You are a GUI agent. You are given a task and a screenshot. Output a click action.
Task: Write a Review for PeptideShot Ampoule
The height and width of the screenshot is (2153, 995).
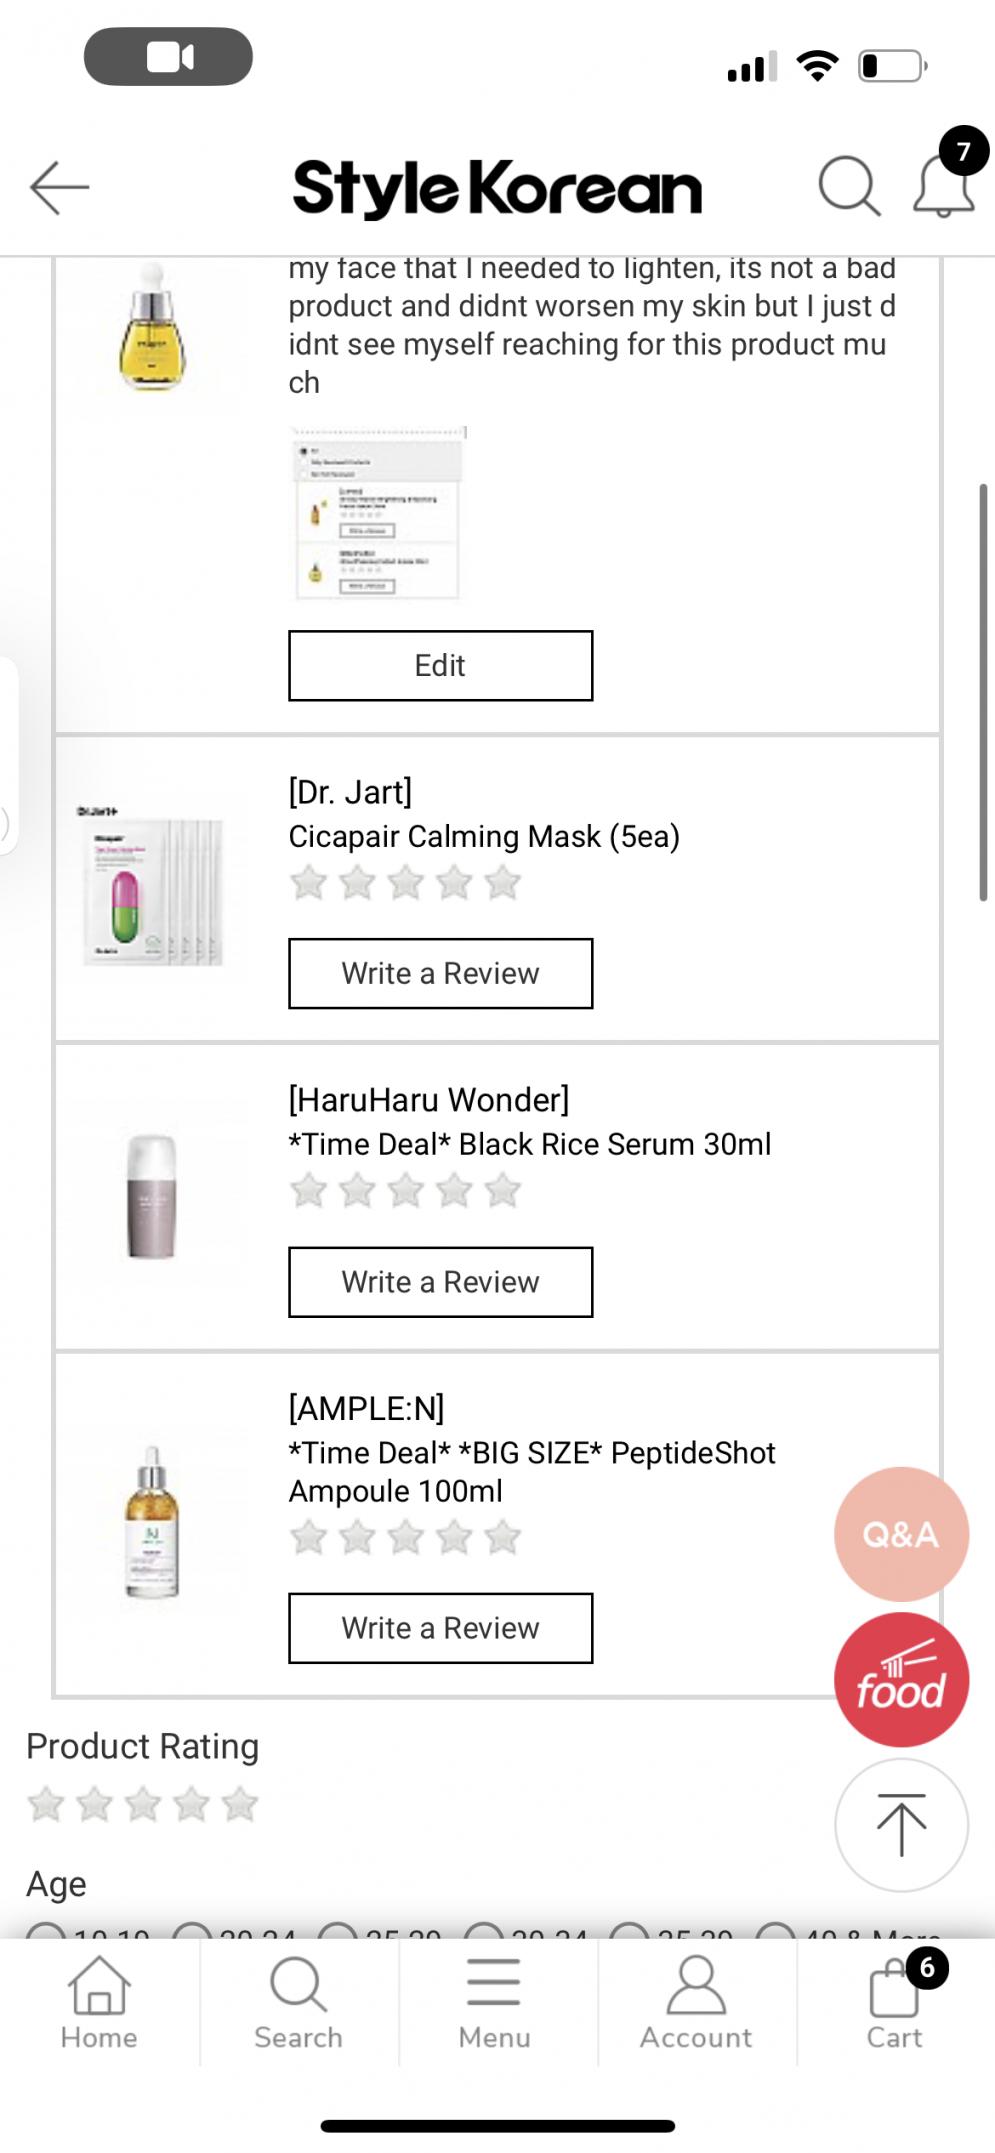coord(440,1628)
